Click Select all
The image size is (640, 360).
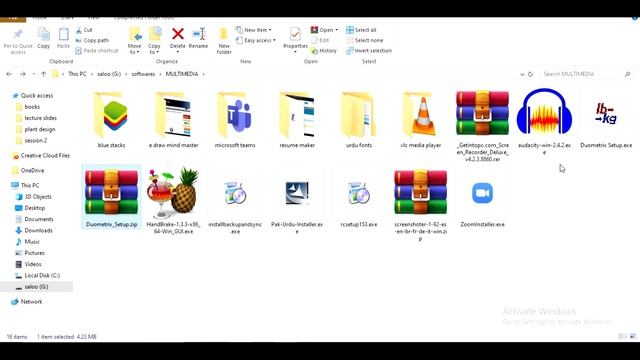click(361, 30)
